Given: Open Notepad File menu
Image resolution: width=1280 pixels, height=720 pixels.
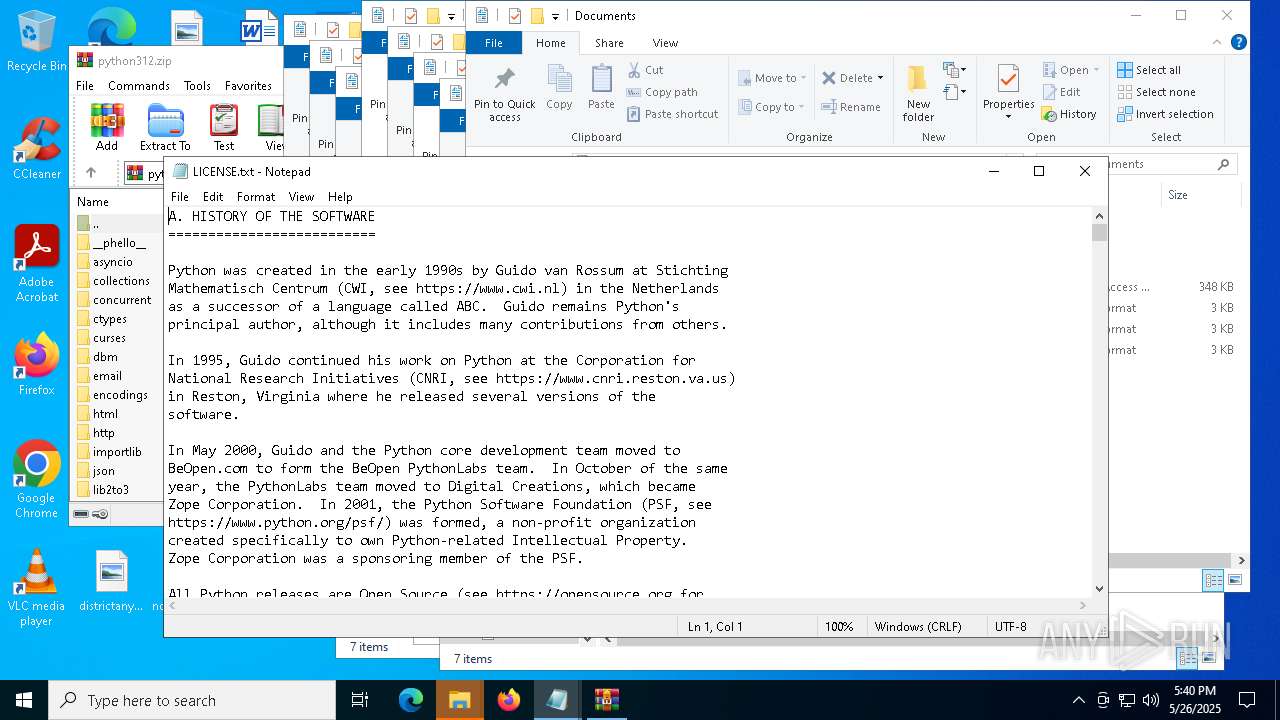Looking at the screenshot, I should pyautogui.click(x=180, y=197).
